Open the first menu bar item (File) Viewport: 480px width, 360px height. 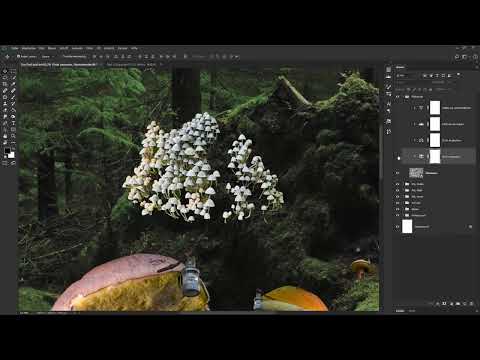(x=15, y=48)
